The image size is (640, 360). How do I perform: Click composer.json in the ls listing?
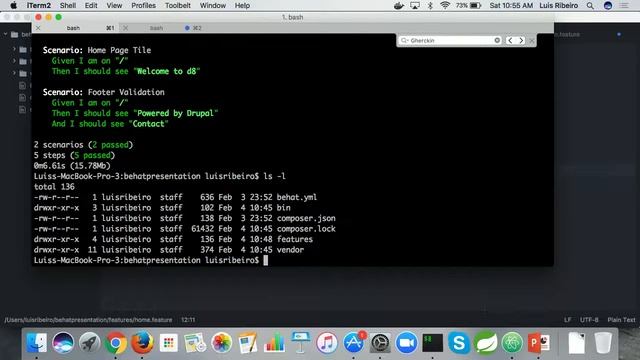[x=306, y=218]
